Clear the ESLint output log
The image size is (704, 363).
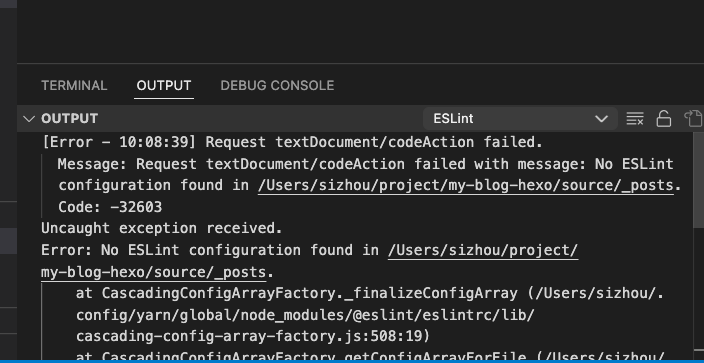click(634, 119)
